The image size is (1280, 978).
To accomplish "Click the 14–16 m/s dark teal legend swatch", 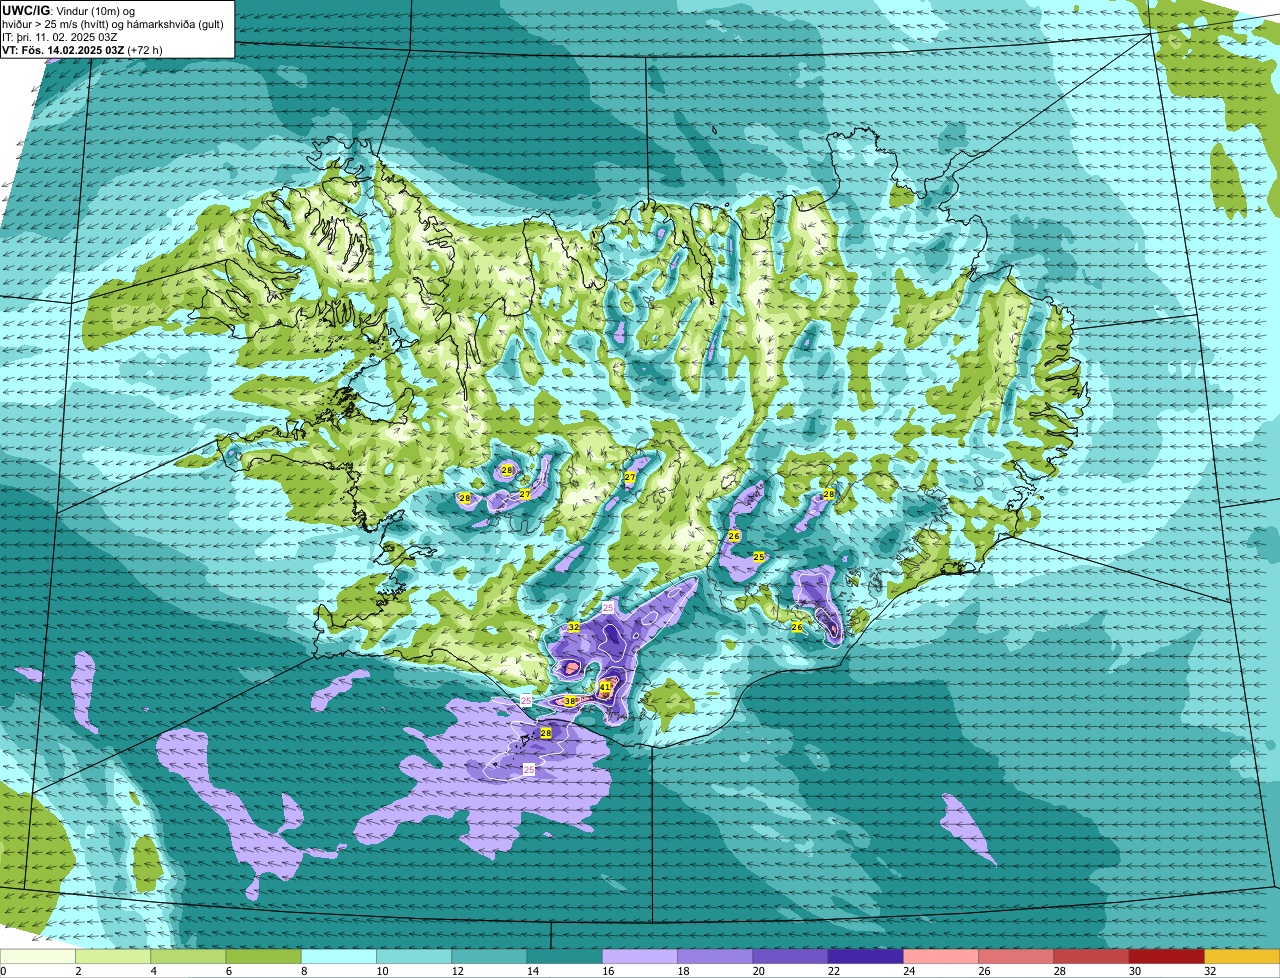I will coord(565,957).
